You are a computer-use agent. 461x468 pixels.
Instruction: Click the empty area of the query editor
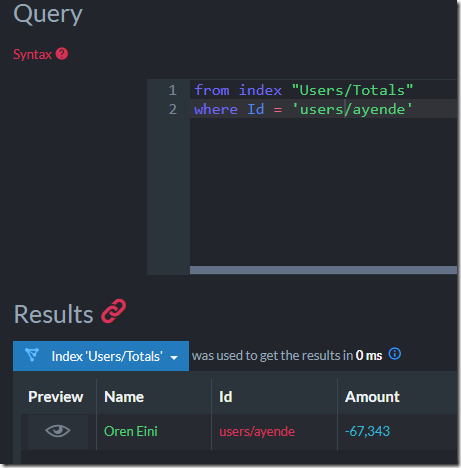coord(323,192)
